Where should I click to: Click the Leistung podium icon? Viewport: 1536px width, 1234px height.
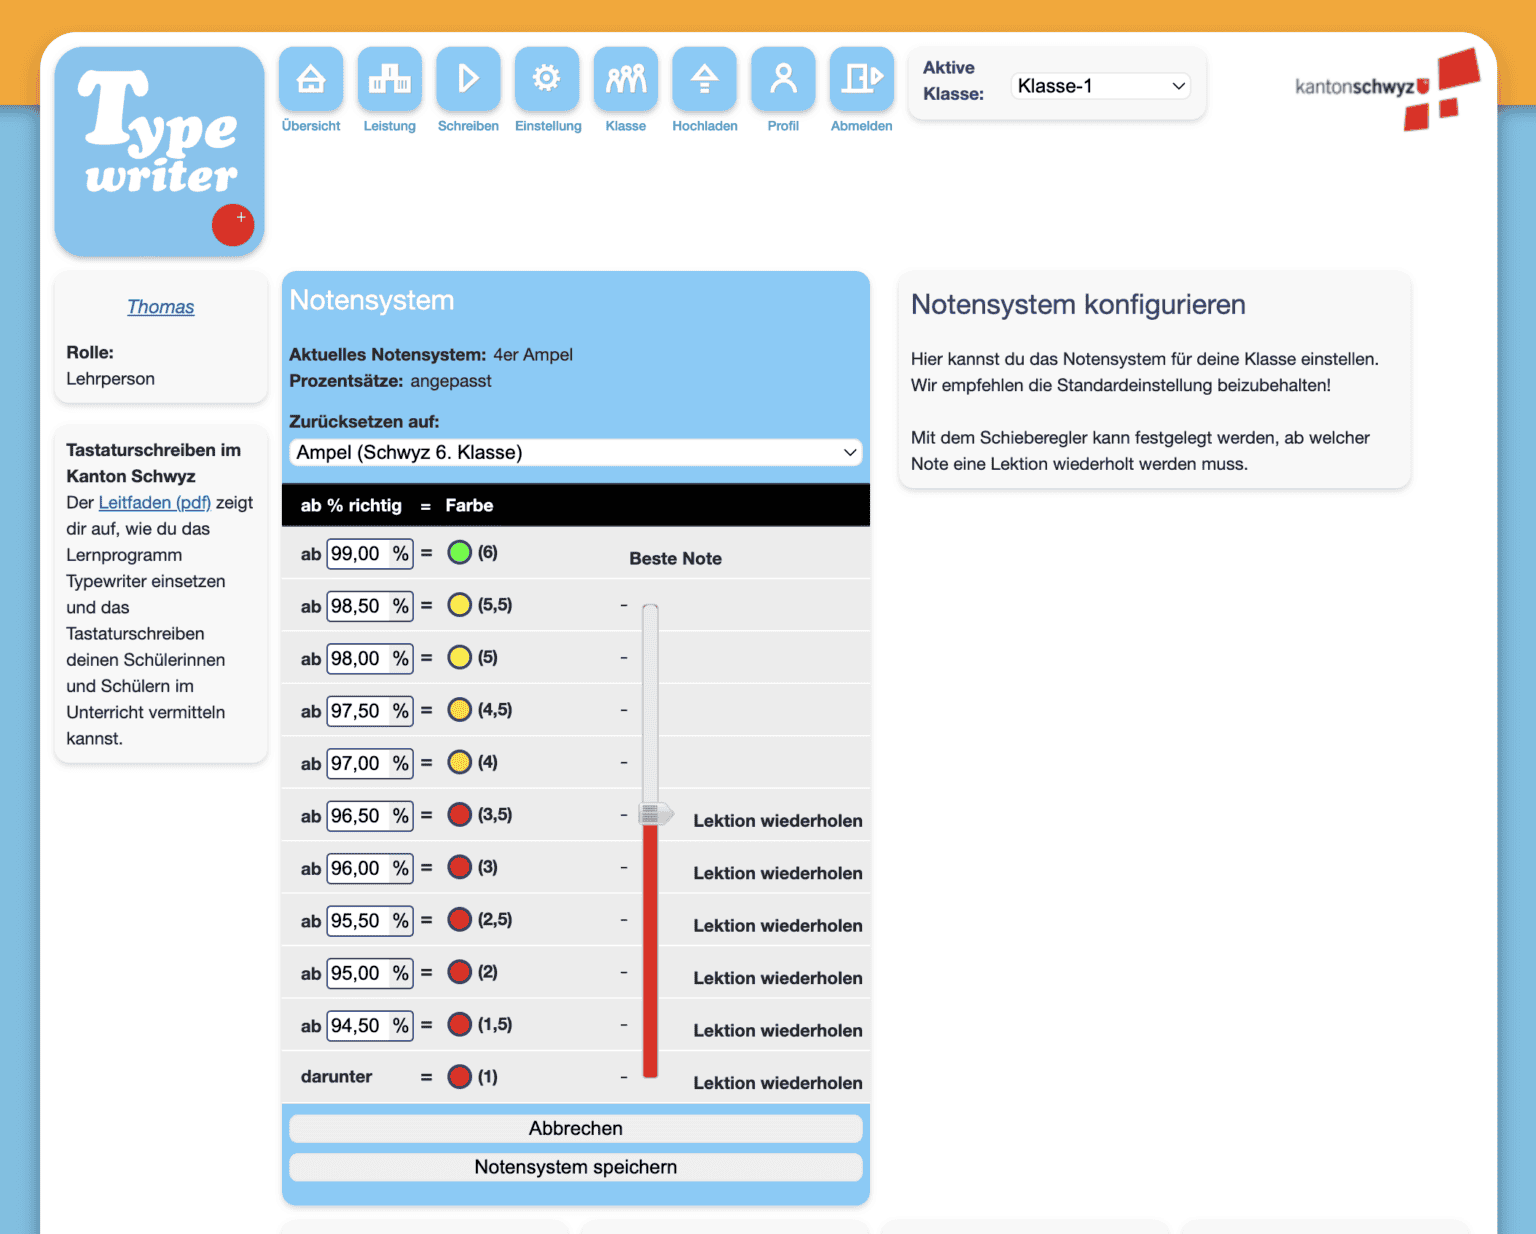(389, 79)
